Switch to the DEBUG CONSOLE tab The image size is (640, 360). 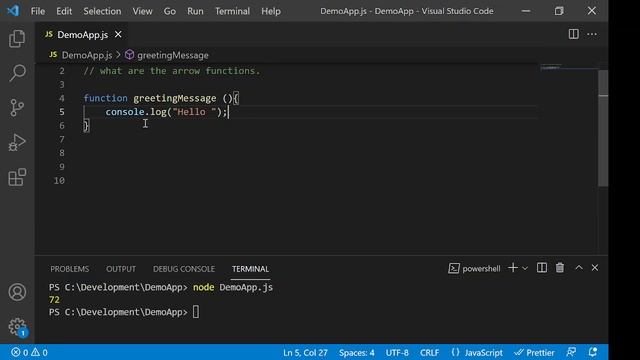(x=184, y=269)
